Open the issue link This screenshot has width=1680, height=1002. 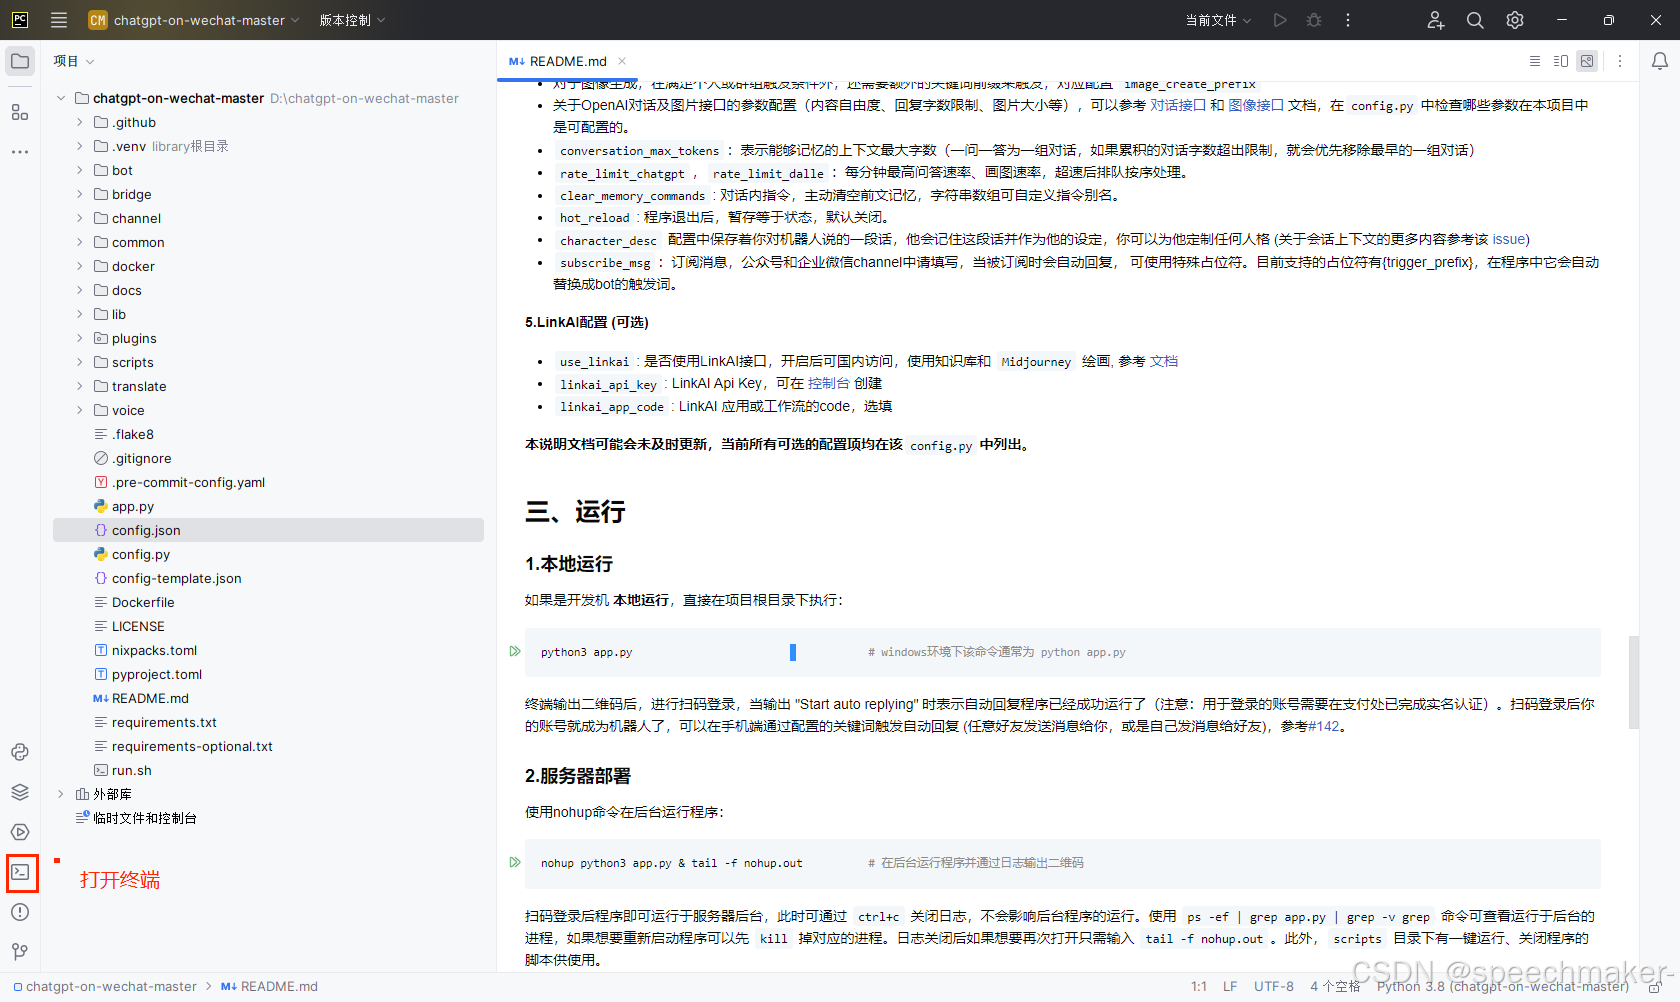(x=1508, y=239)
